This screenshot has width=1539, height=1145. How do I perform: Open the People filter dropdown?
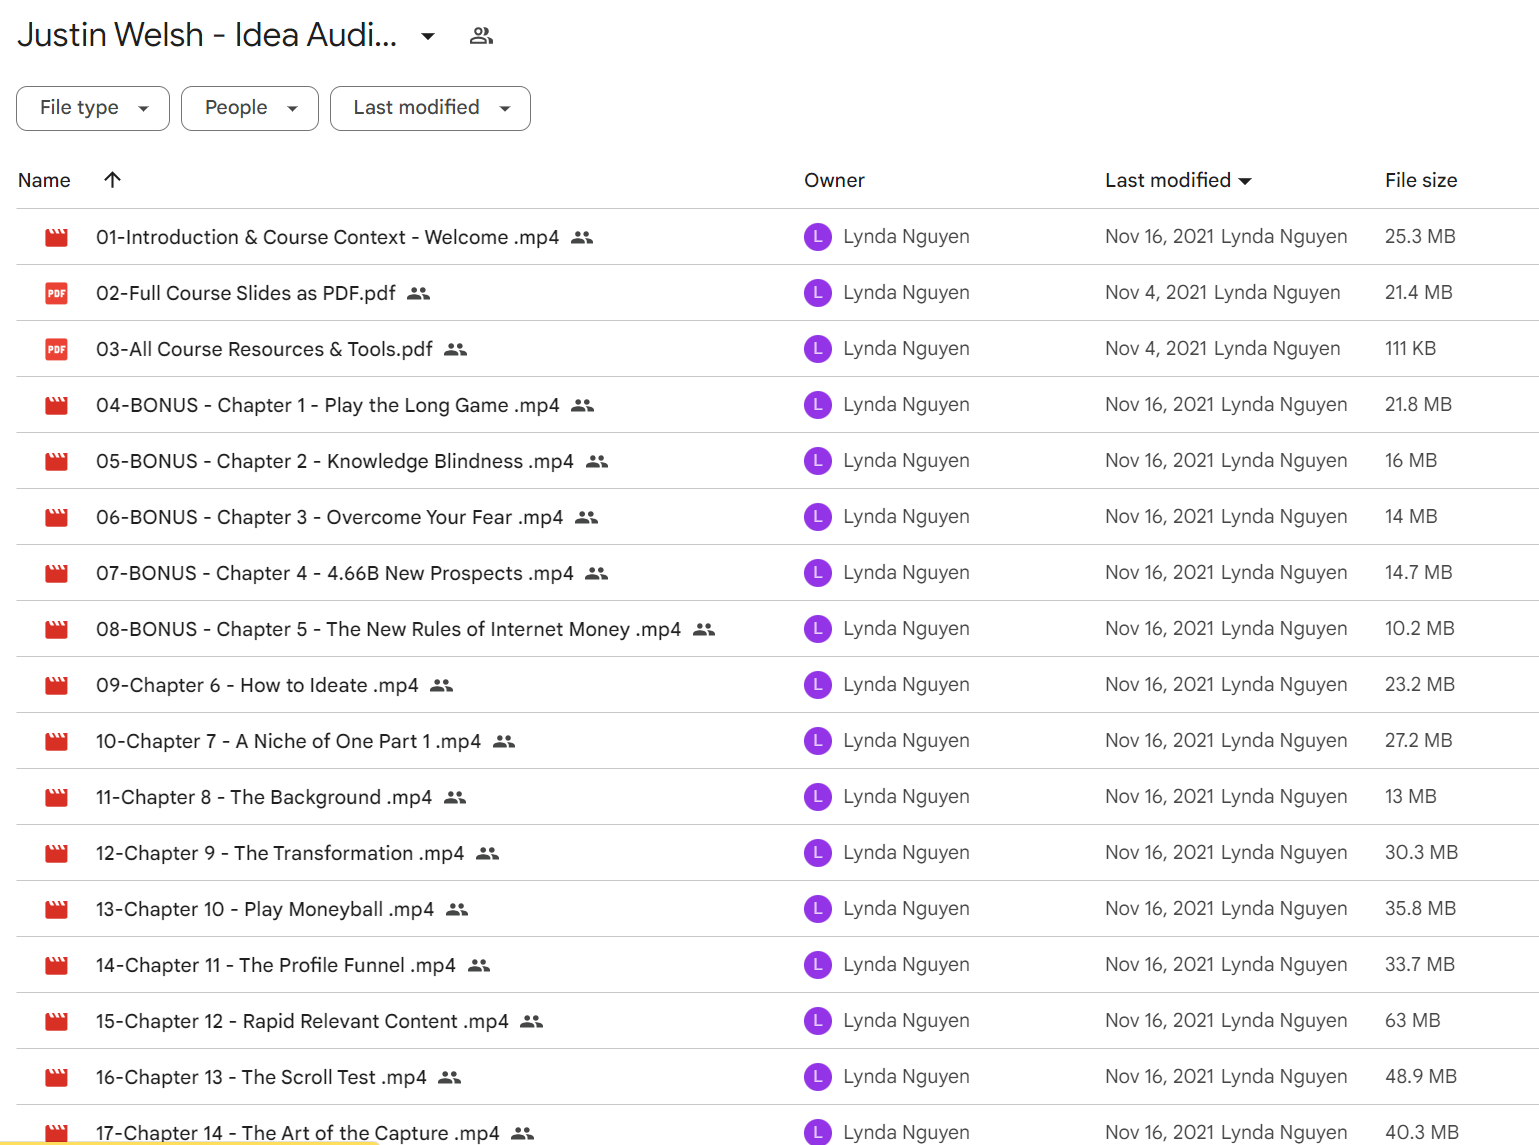(250, 108)
